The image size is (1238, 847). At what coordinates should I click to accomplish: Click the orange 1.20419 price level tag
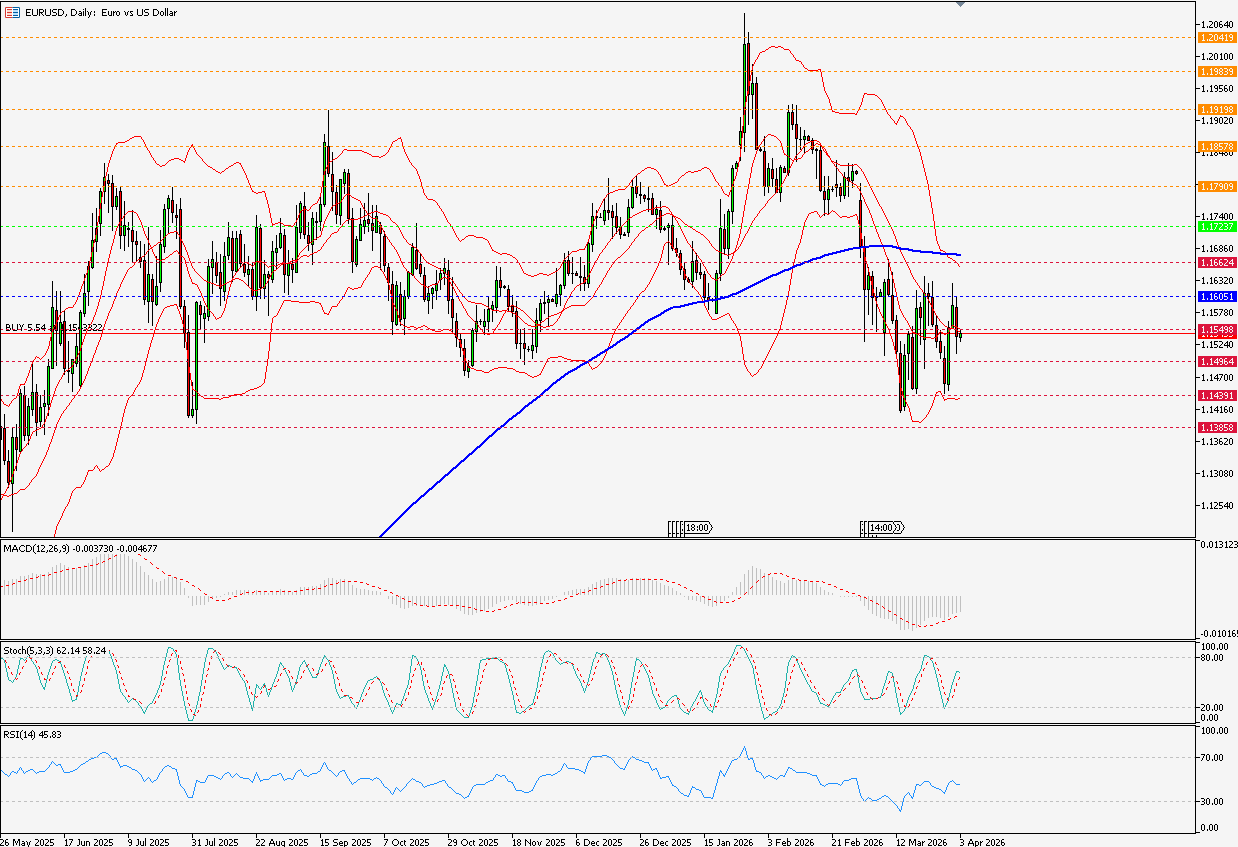tap(1216, 37)
